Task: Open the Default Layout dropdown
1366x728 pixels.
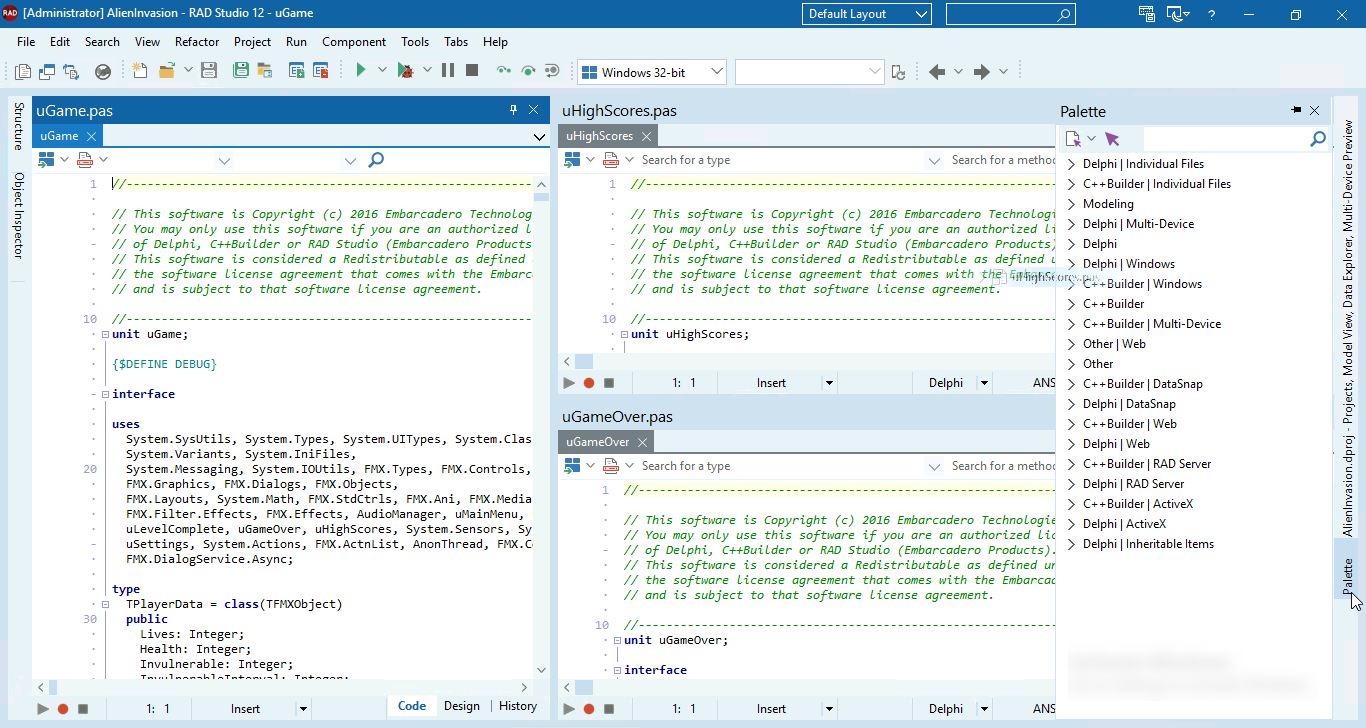Action: pyautogui.click(x=866, y=14)
